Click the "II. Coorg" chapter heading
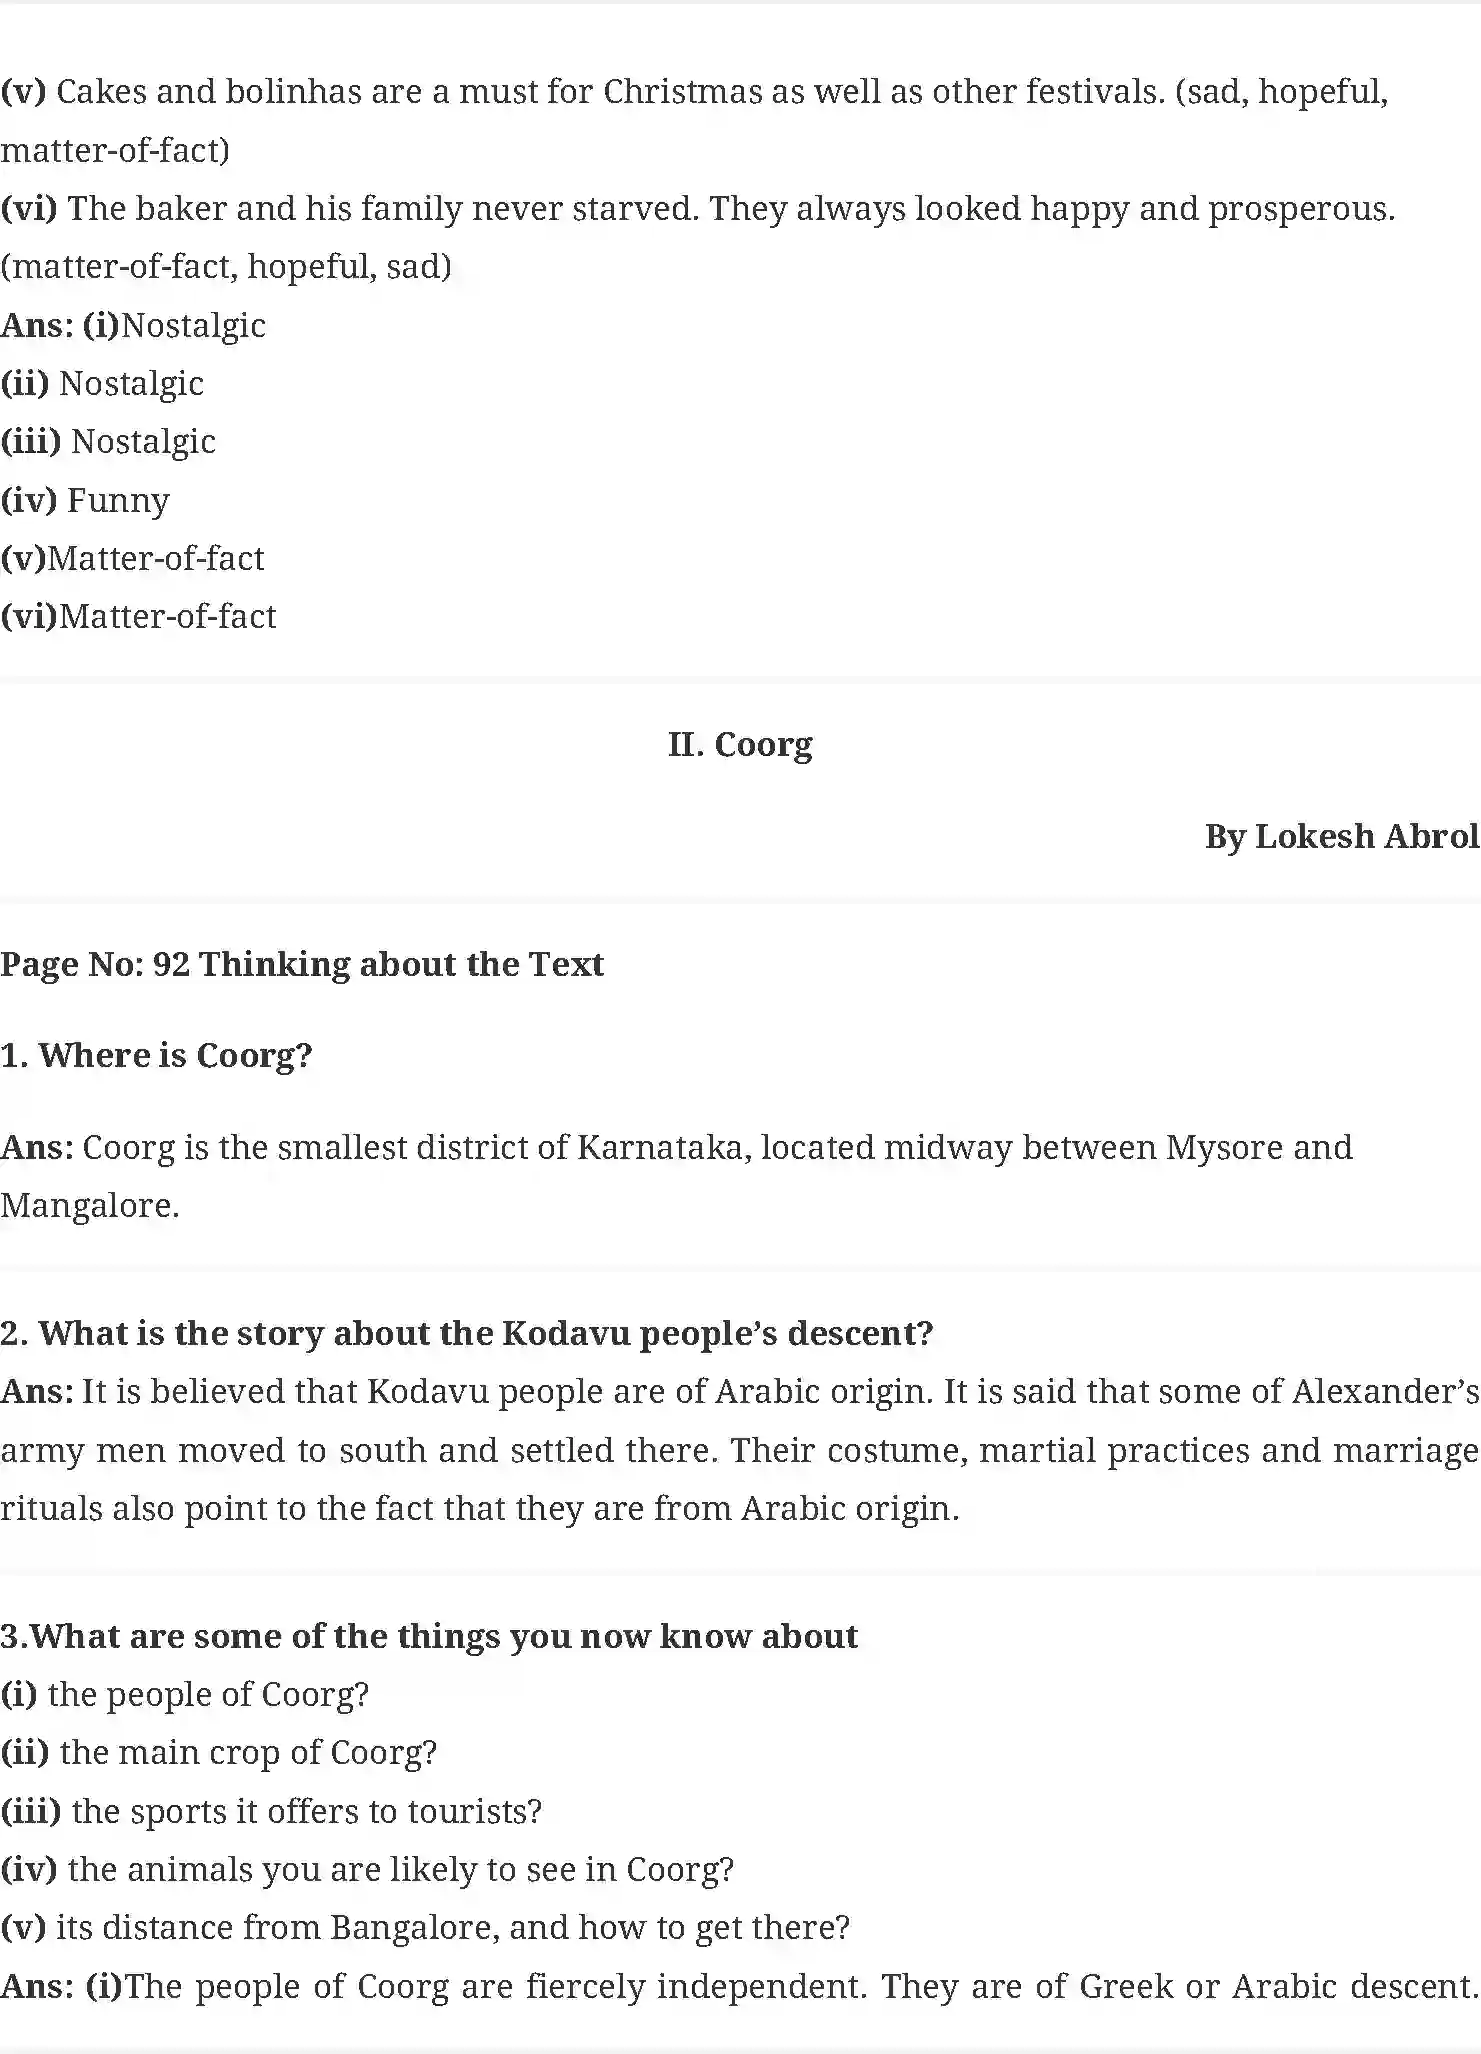Viewport: 1481px width, 2054px height. point(740,745)
